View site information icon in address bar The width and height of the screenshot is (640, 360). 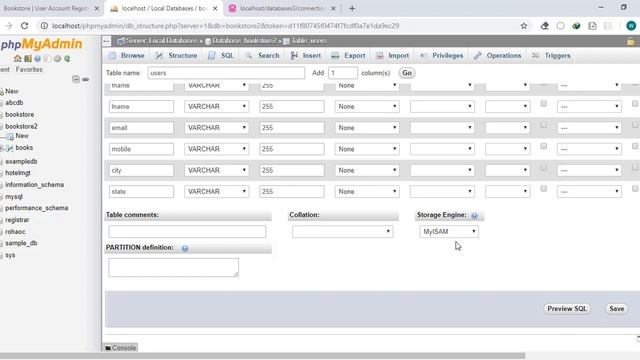coord(44,26)
